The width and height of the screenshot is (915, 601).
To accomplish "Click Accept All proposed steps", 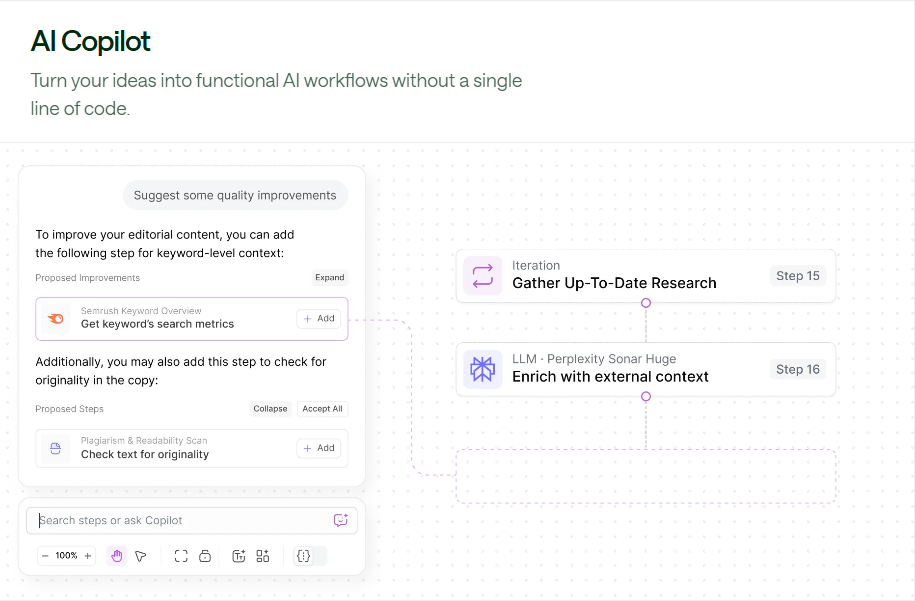I will pyautogui.click(x=322, y=409).
